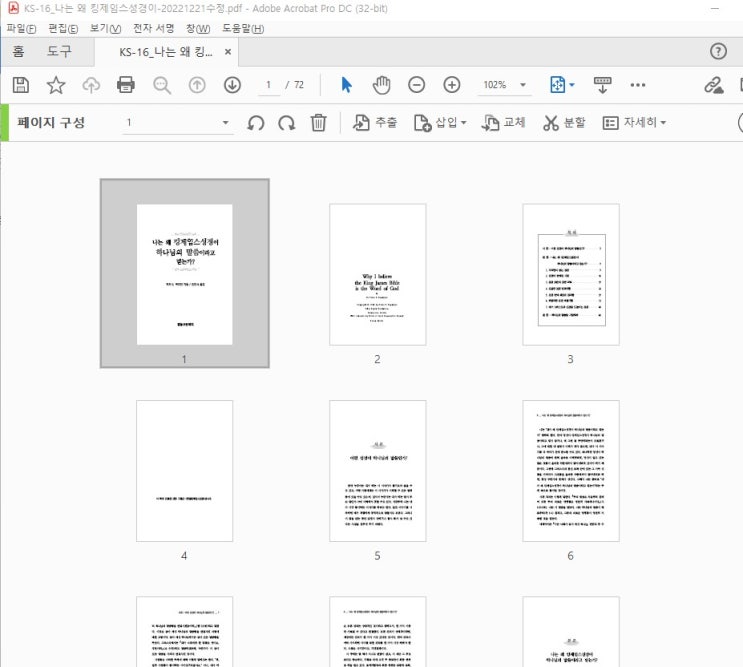Screen dimensions: 743x667
Task: Select page 2 thumbnail
Action: coord(378,275)
